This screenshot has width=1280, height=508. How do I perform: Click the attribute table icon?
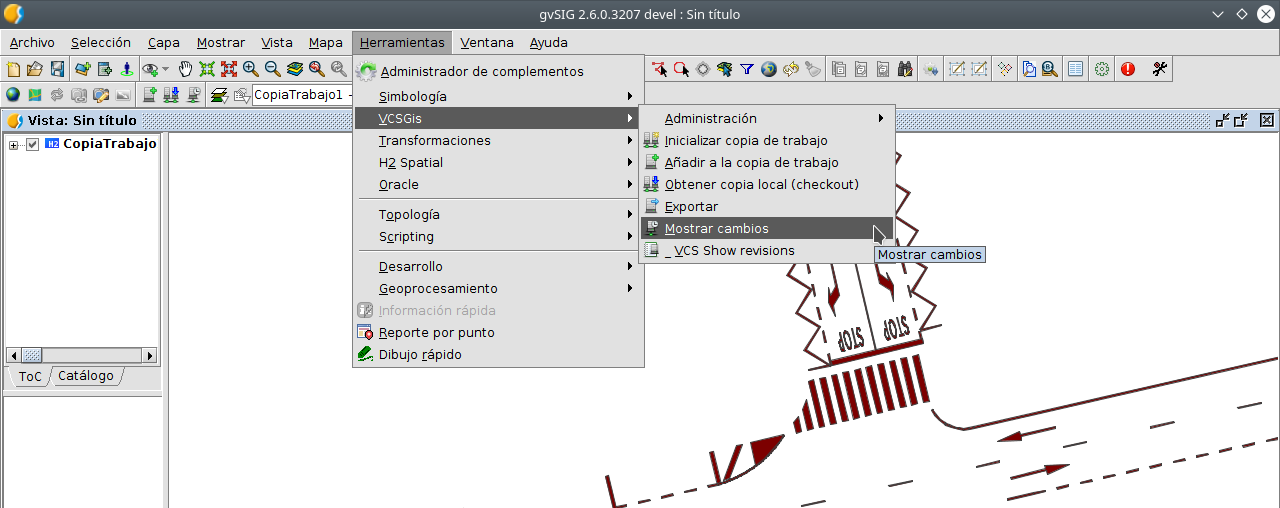(1076, 69)
